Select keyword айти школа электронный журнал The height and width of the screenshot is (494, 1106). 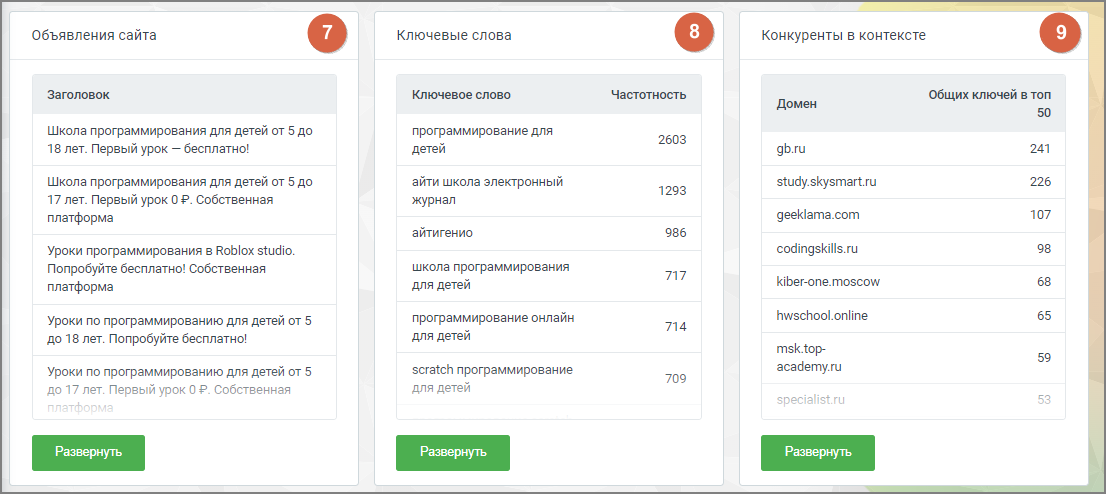click(487, 191)
